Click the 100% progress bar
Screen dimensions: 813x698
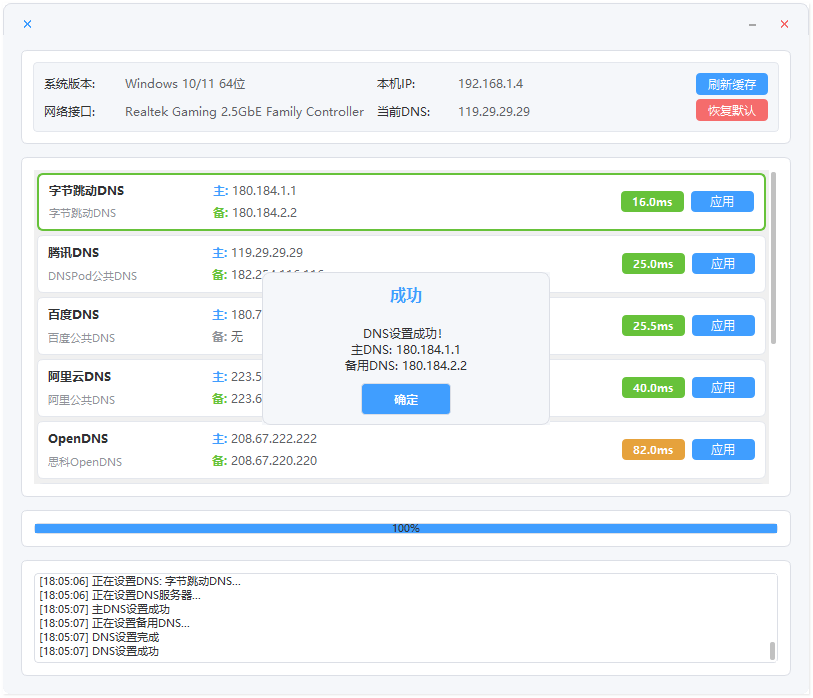coord(405,528)
